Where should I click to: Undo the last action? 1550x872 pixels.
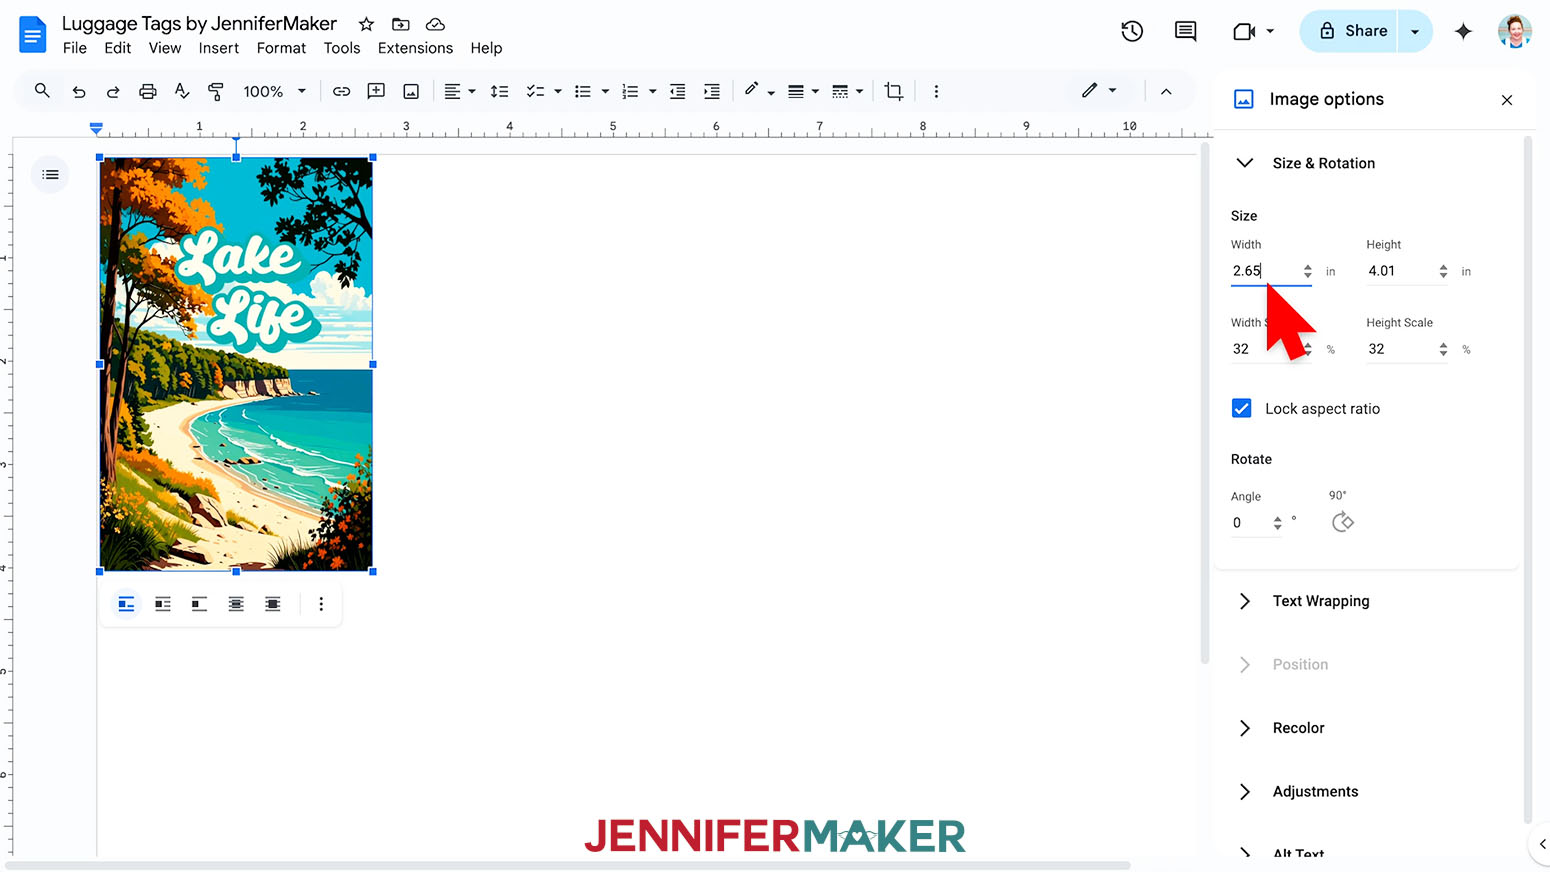coord(79,91)
